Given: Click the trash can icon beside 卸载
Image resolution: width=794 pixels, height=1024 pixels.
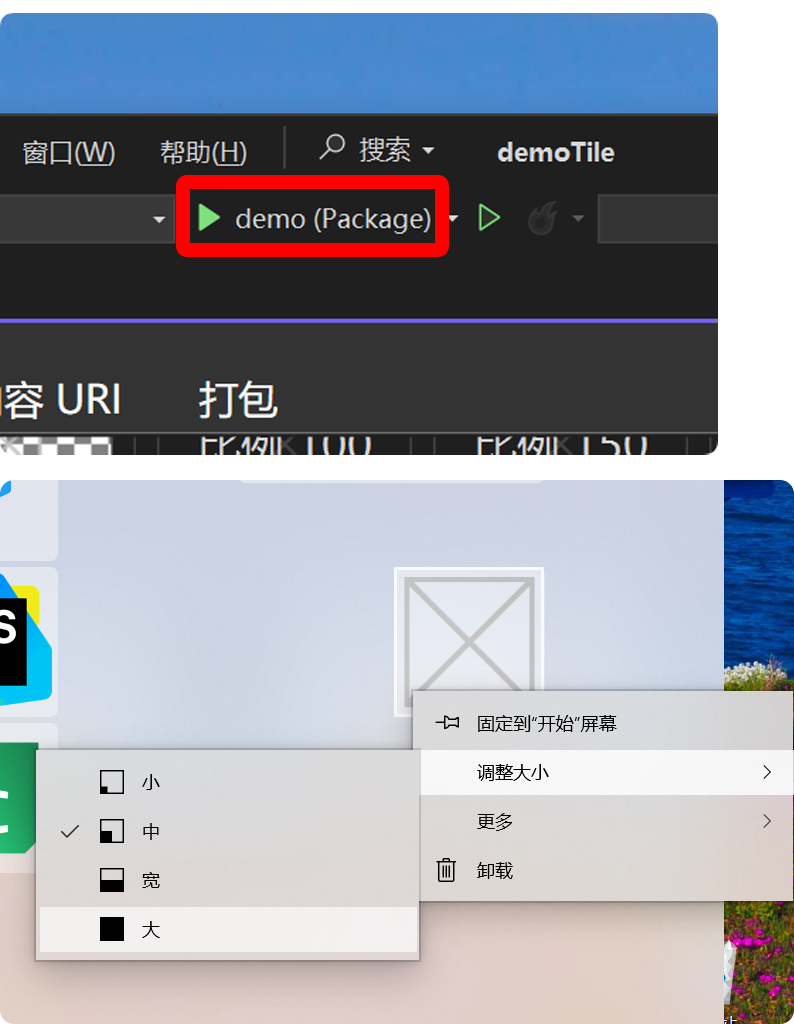Looking at the screenshot, I should click(446, 870).
